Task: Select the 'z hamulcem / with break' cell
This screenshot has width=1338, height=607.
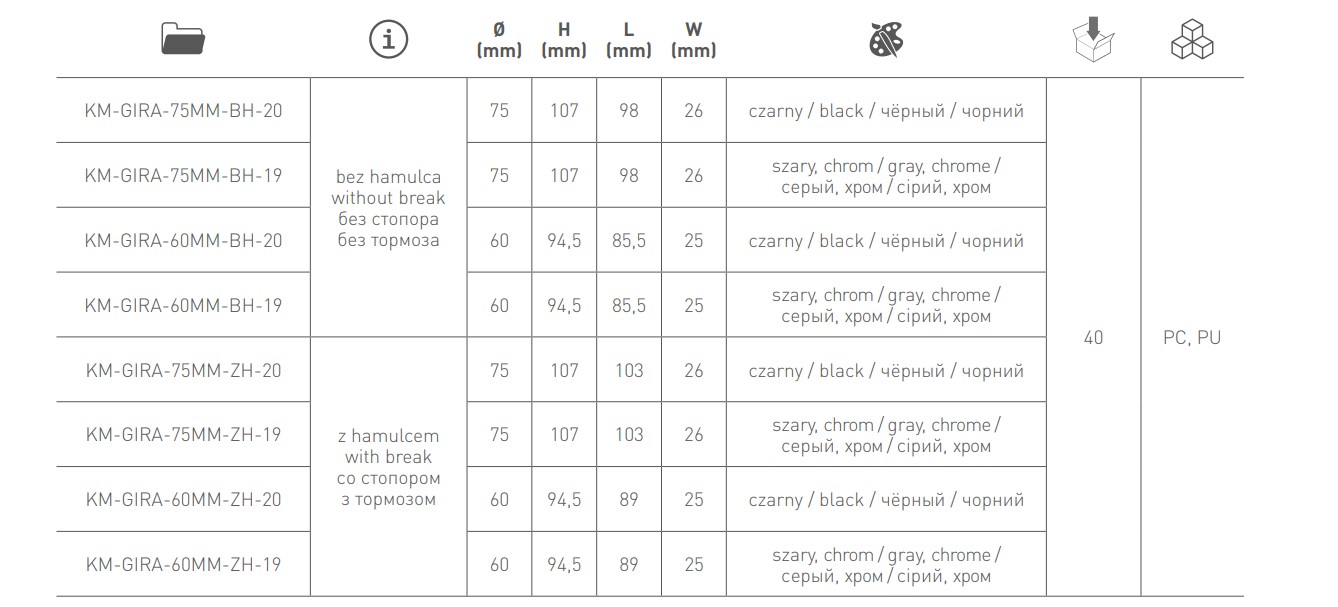Action: point(389,467)
